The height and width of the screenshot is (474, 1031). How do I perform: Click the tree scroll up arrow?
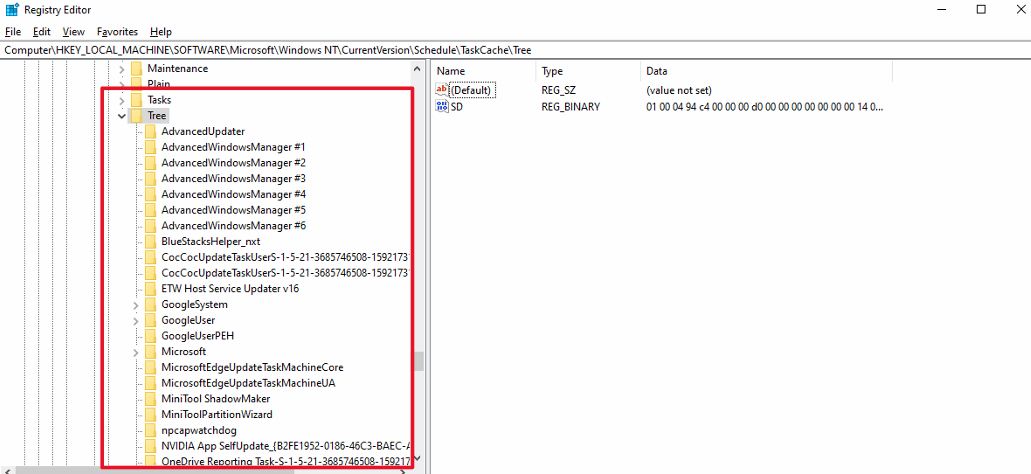(x=418, y=68)
